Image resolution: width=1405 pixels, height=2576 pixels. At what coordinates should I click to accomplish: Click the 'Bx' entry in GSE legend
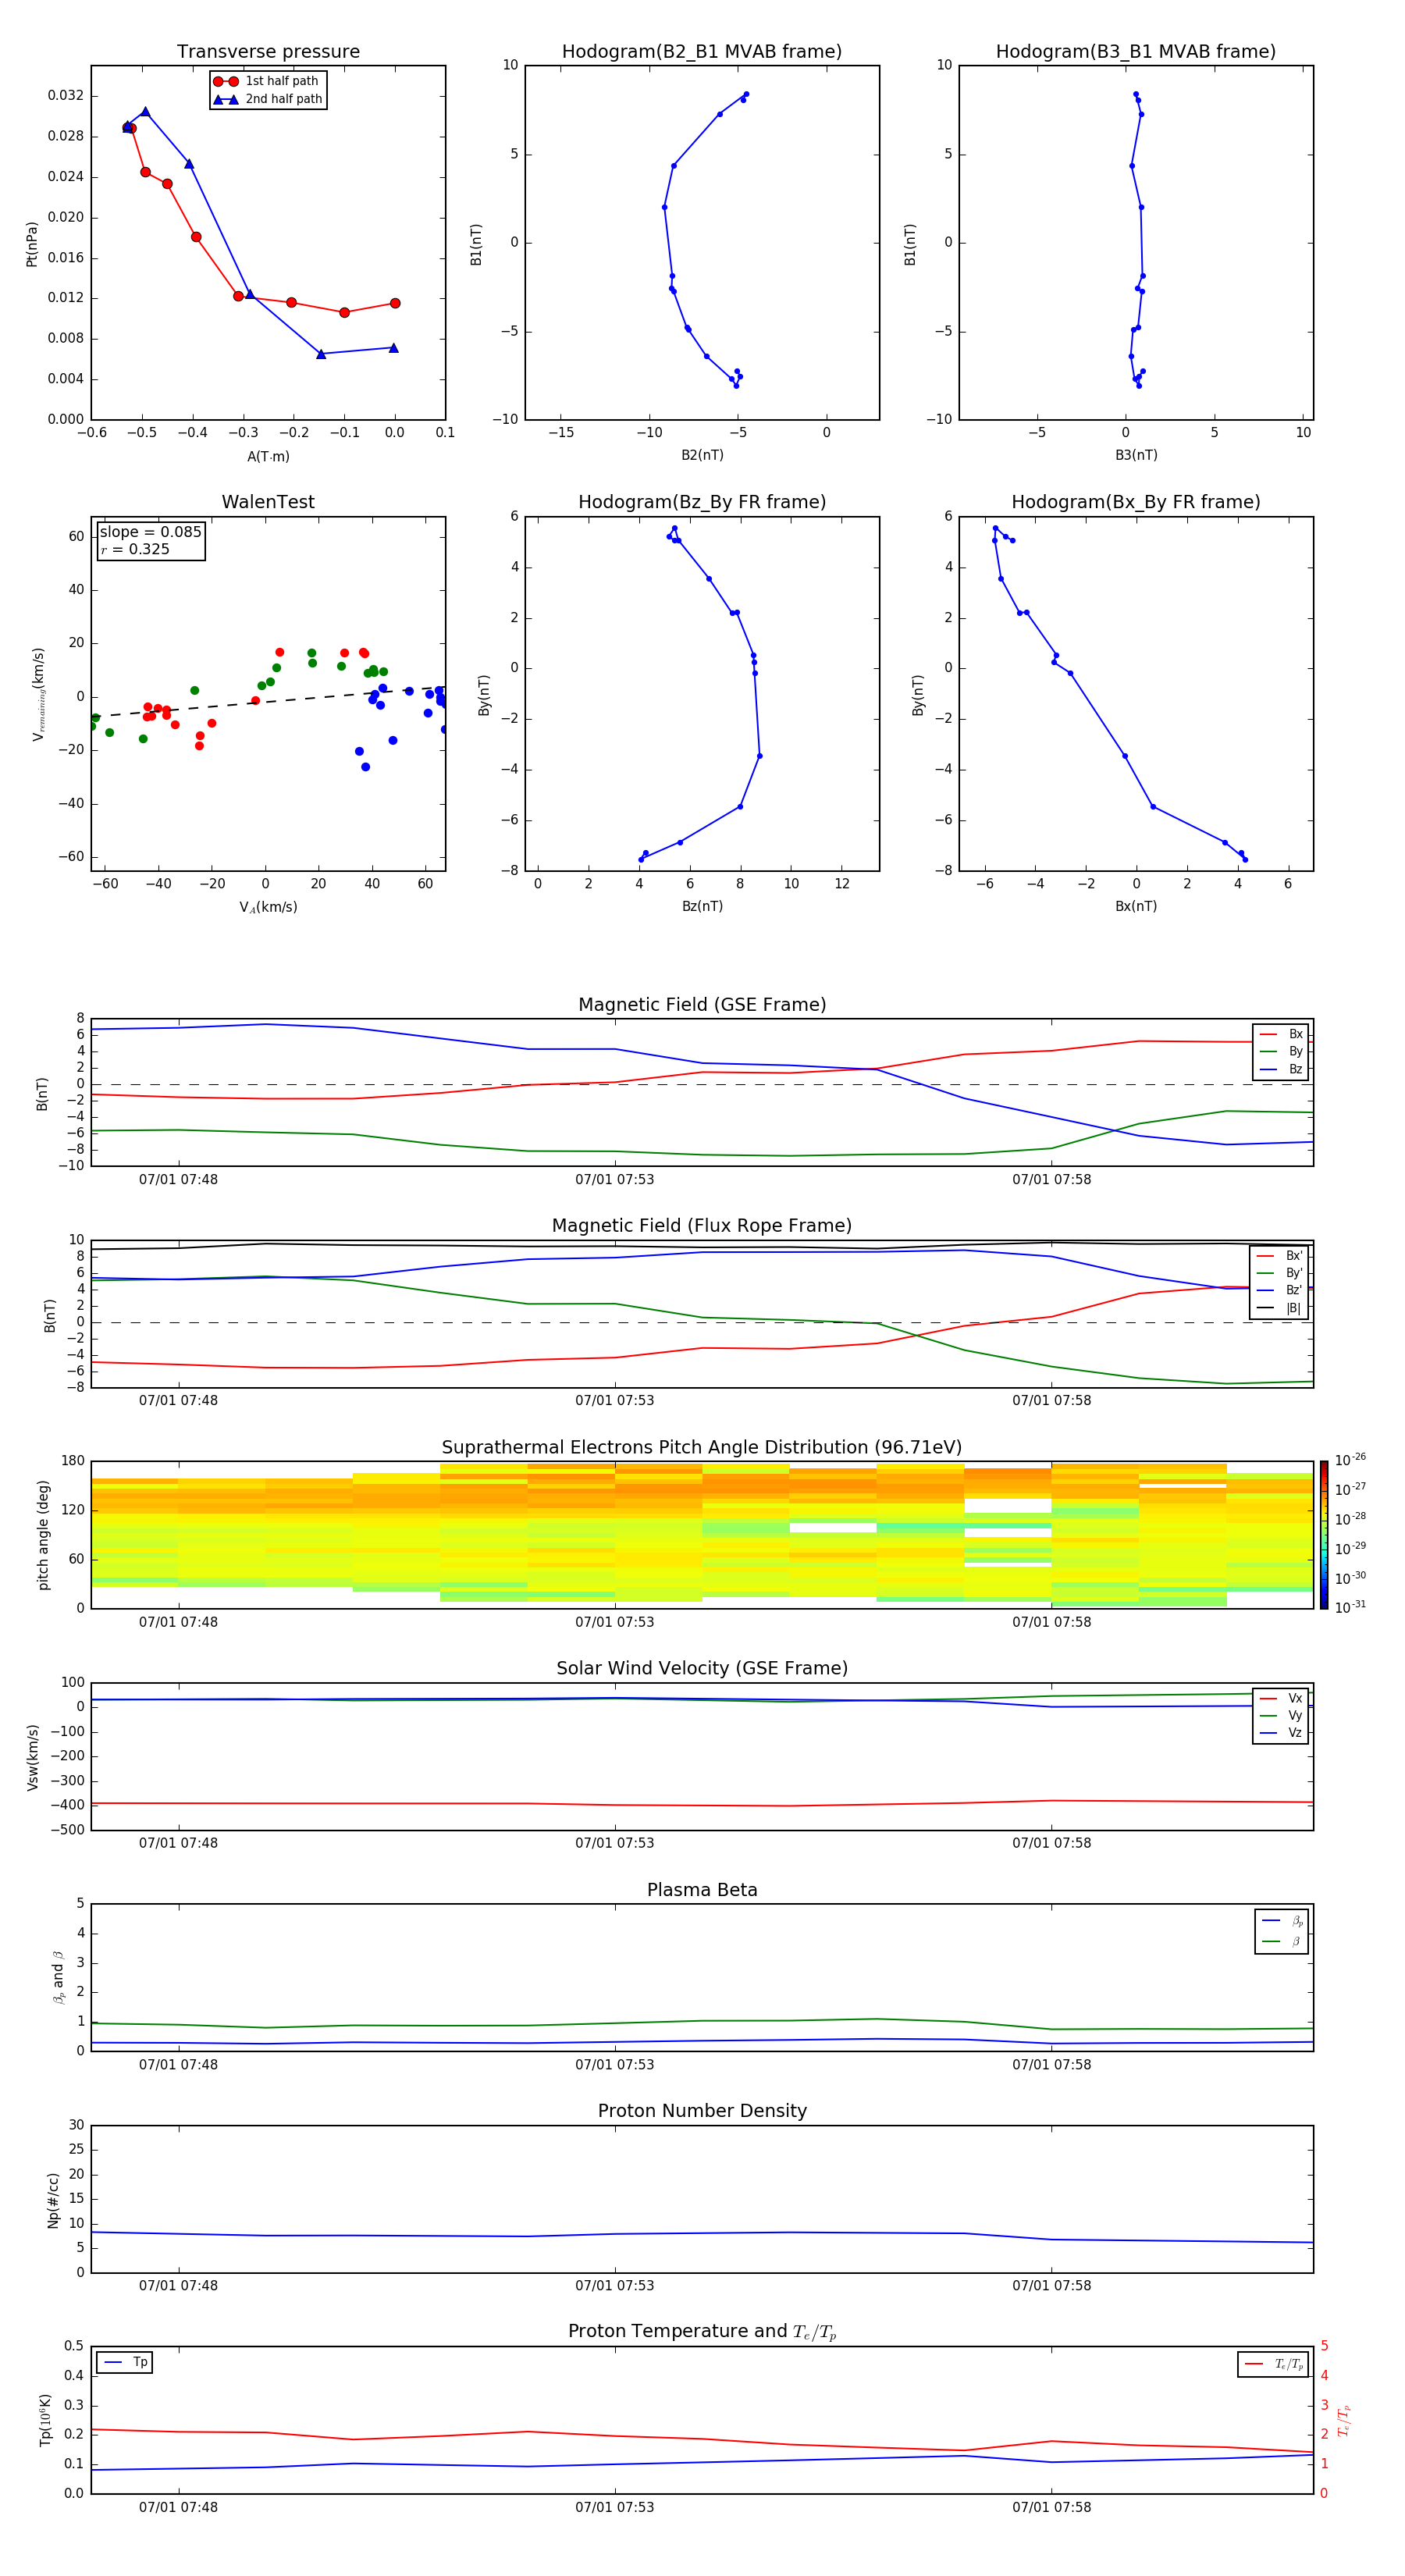point(1281,1034)
